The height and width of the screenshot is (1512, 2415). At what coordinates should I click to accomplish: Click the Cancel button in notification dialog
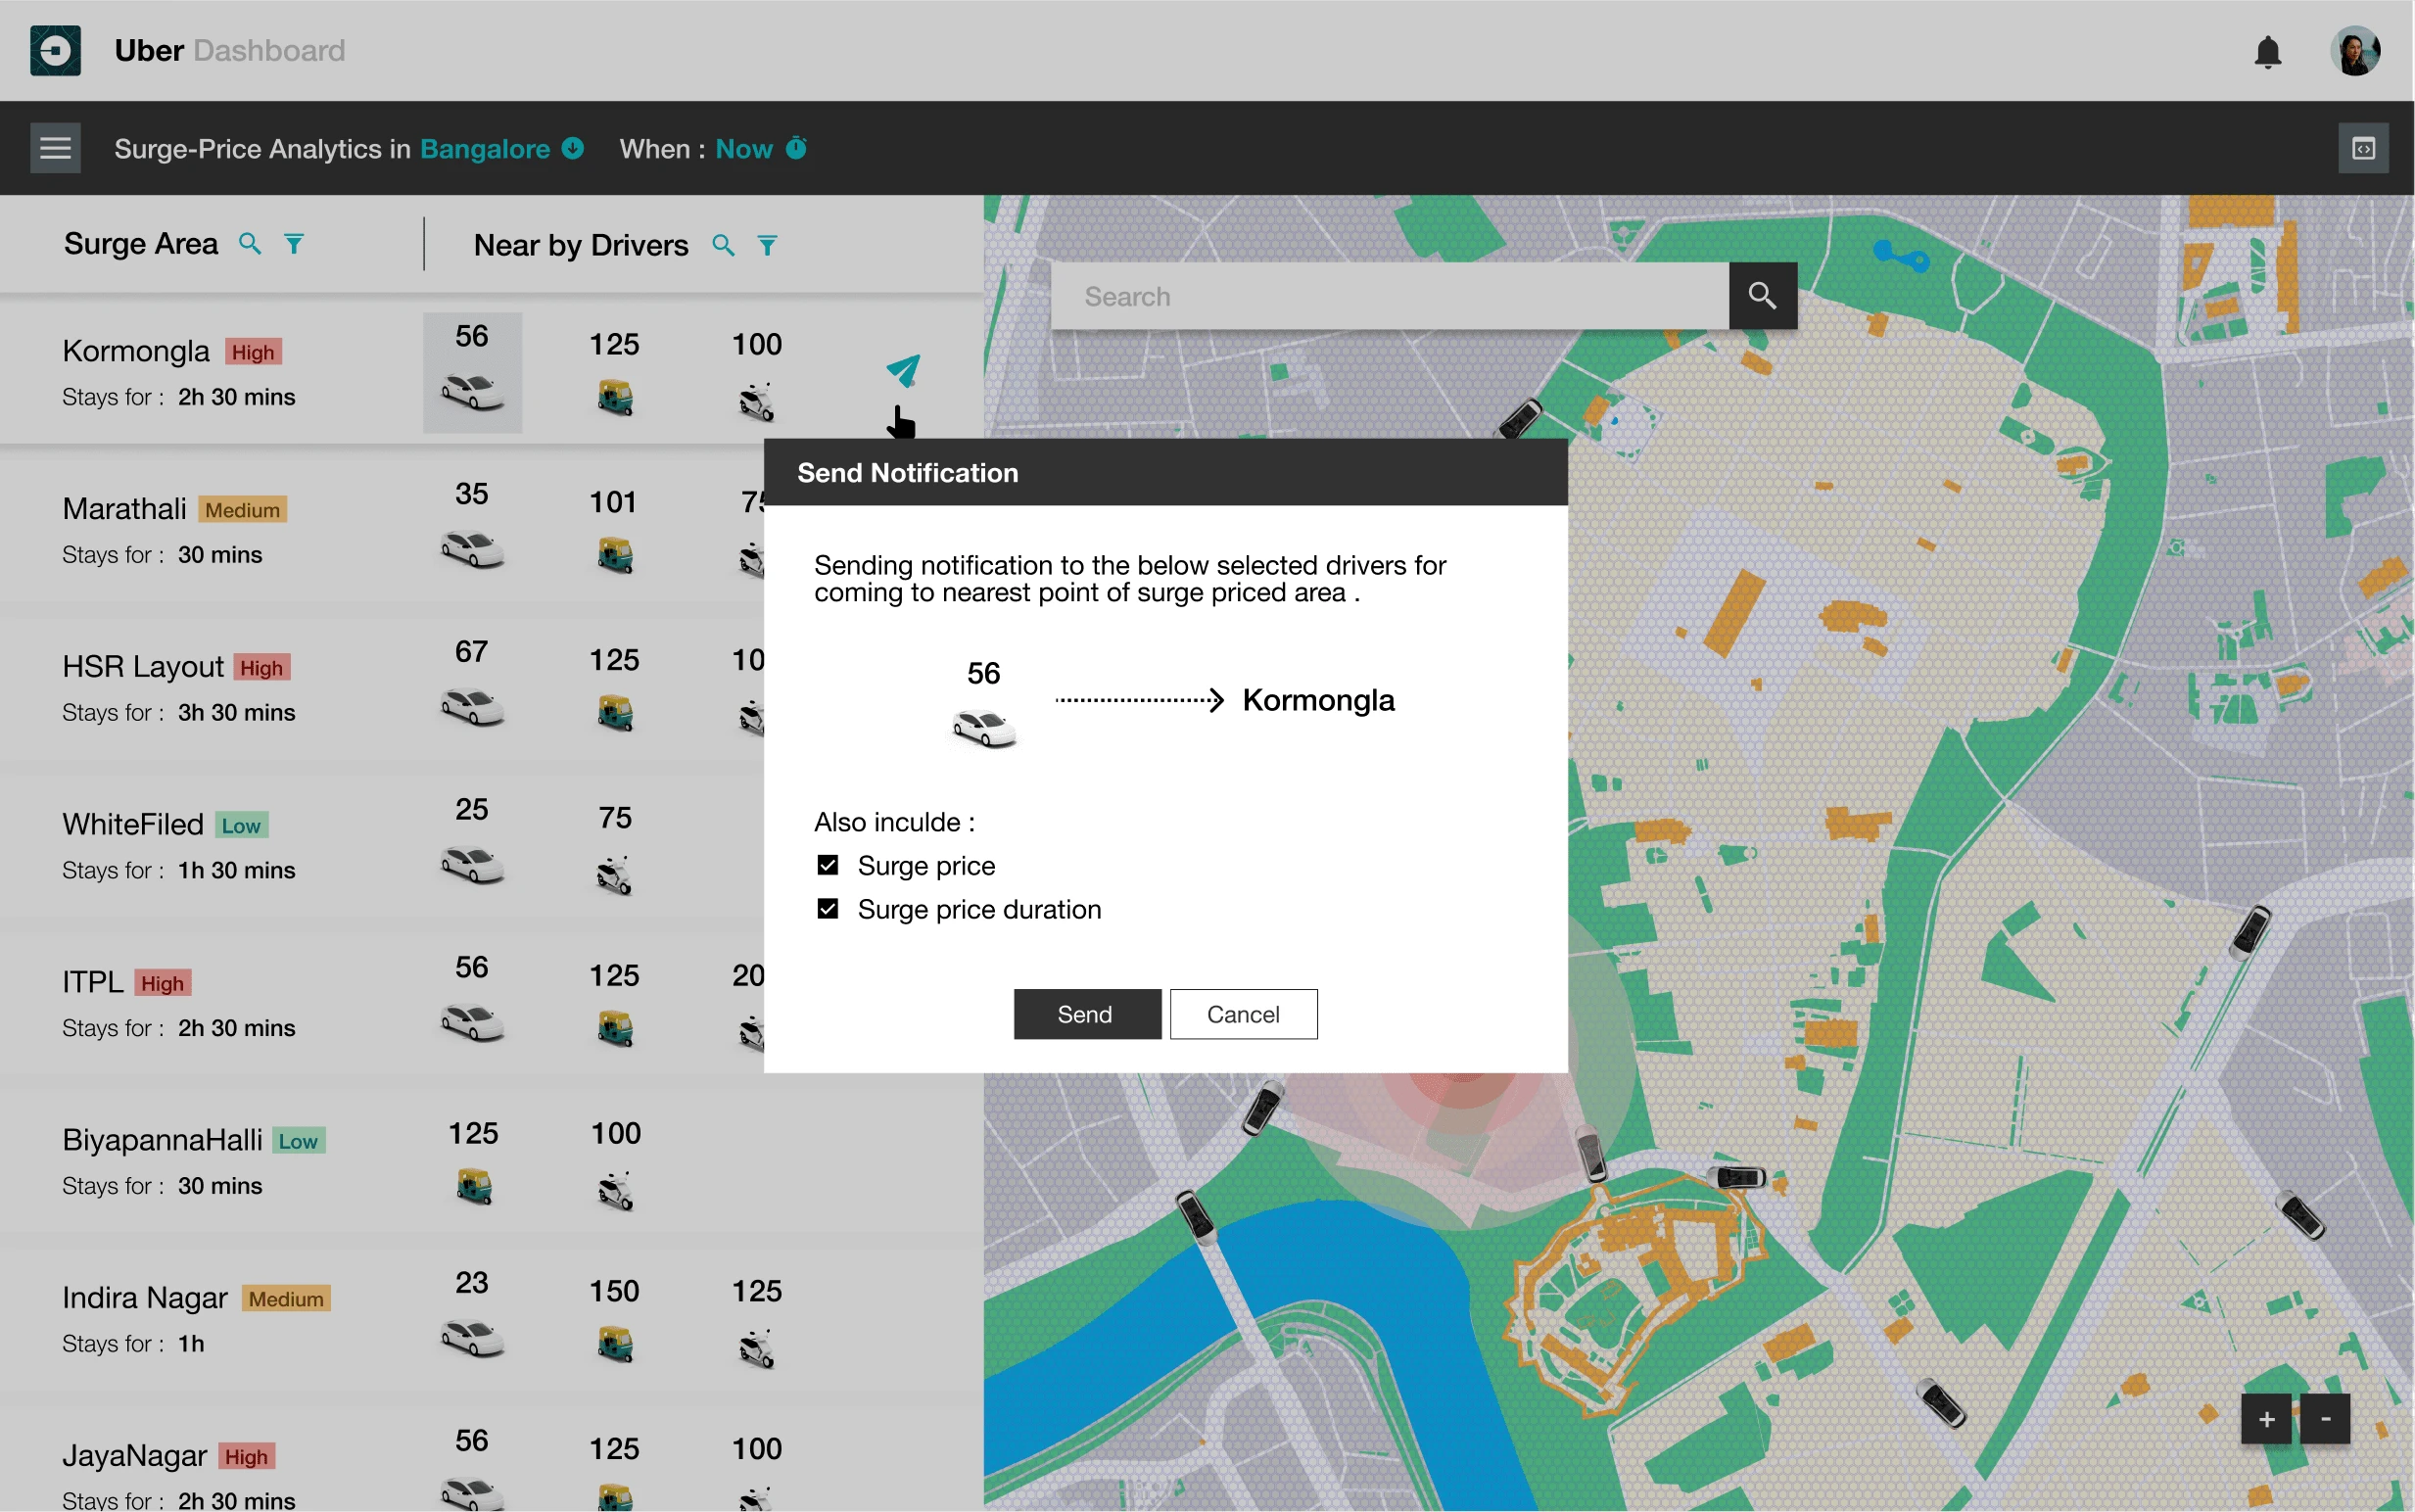tap(1243, 1014)
